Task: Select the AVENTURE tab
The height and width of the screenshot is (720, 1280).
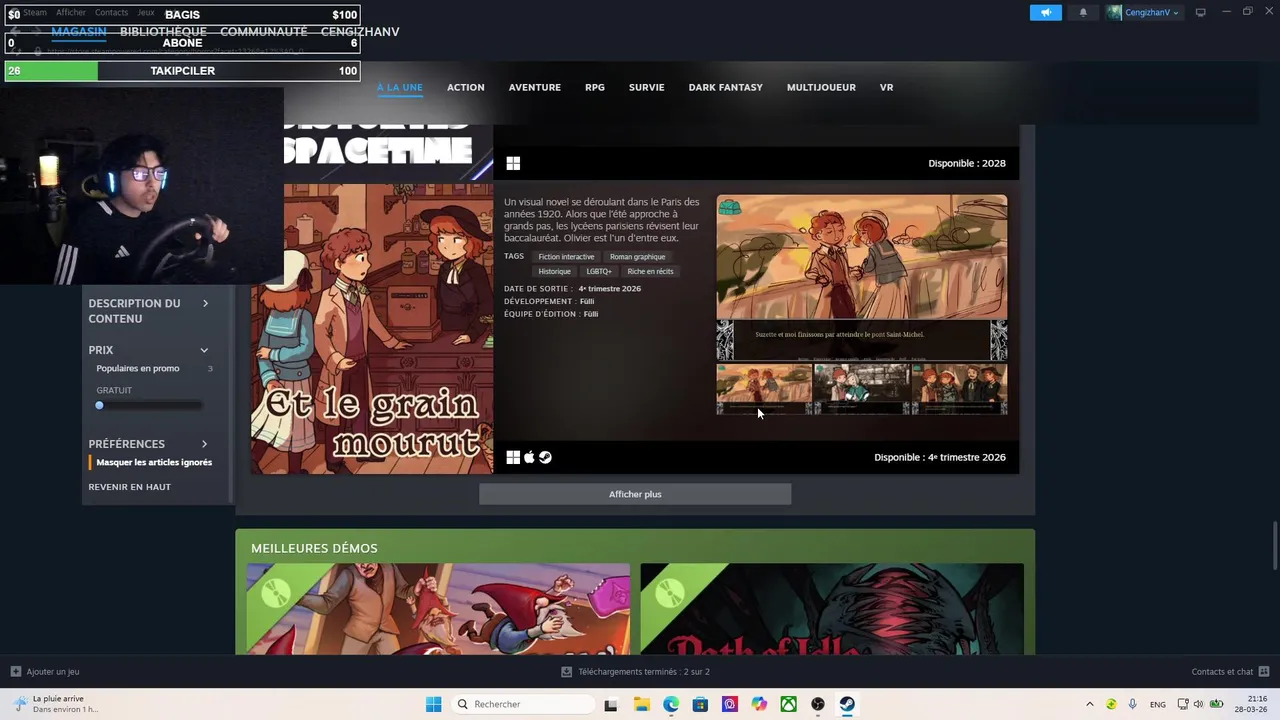Action: tap(534, 87)
